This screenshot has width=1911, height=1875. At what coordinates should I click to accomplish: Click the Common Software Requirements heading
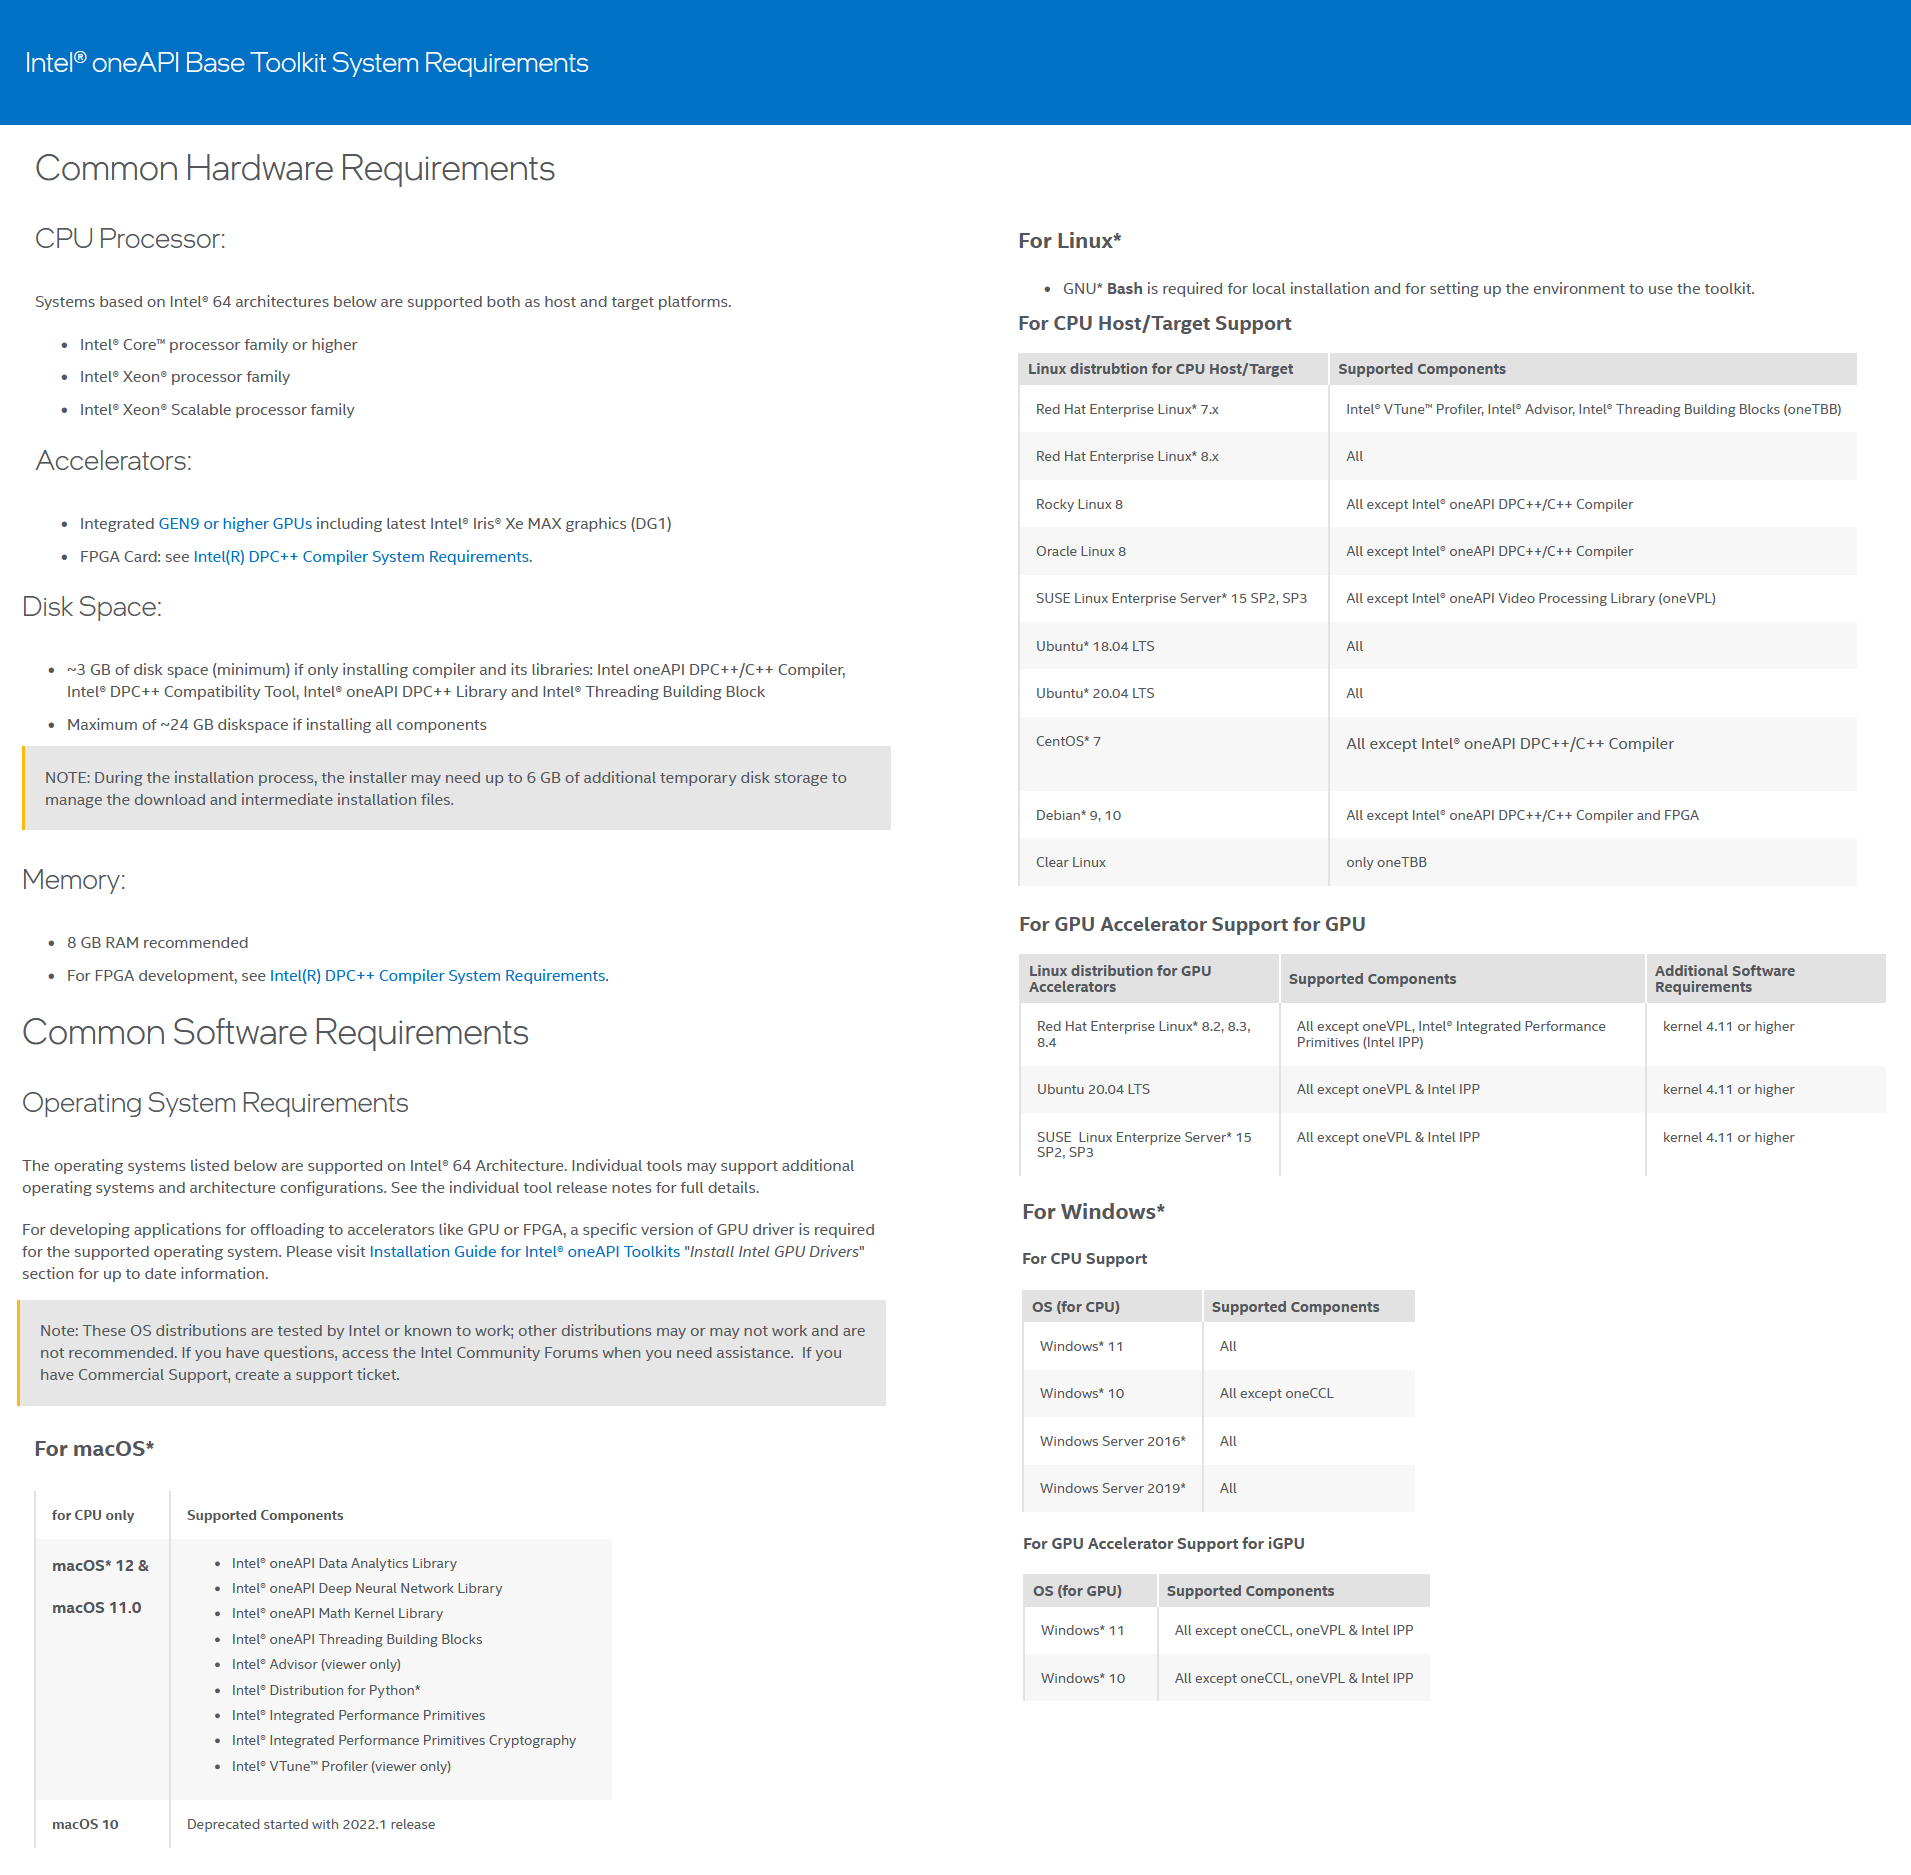pyautogui.click(x=275, y=1032)
